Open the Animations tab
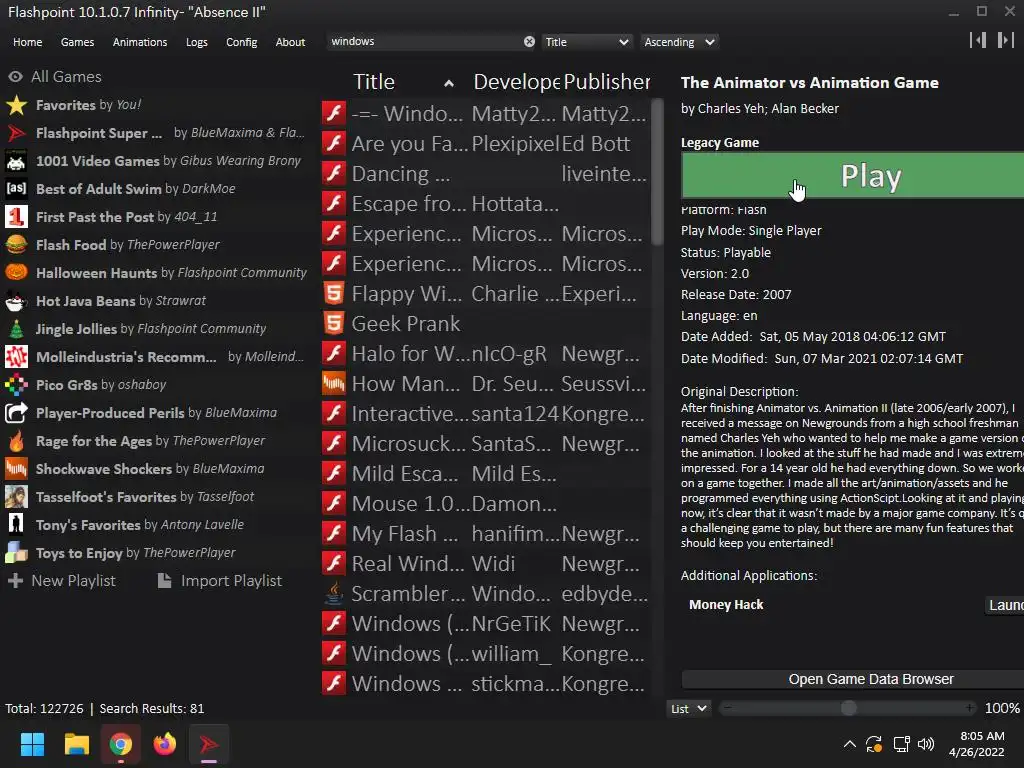The width and height of the screenshot is (1024, 768). pos(140,42)
